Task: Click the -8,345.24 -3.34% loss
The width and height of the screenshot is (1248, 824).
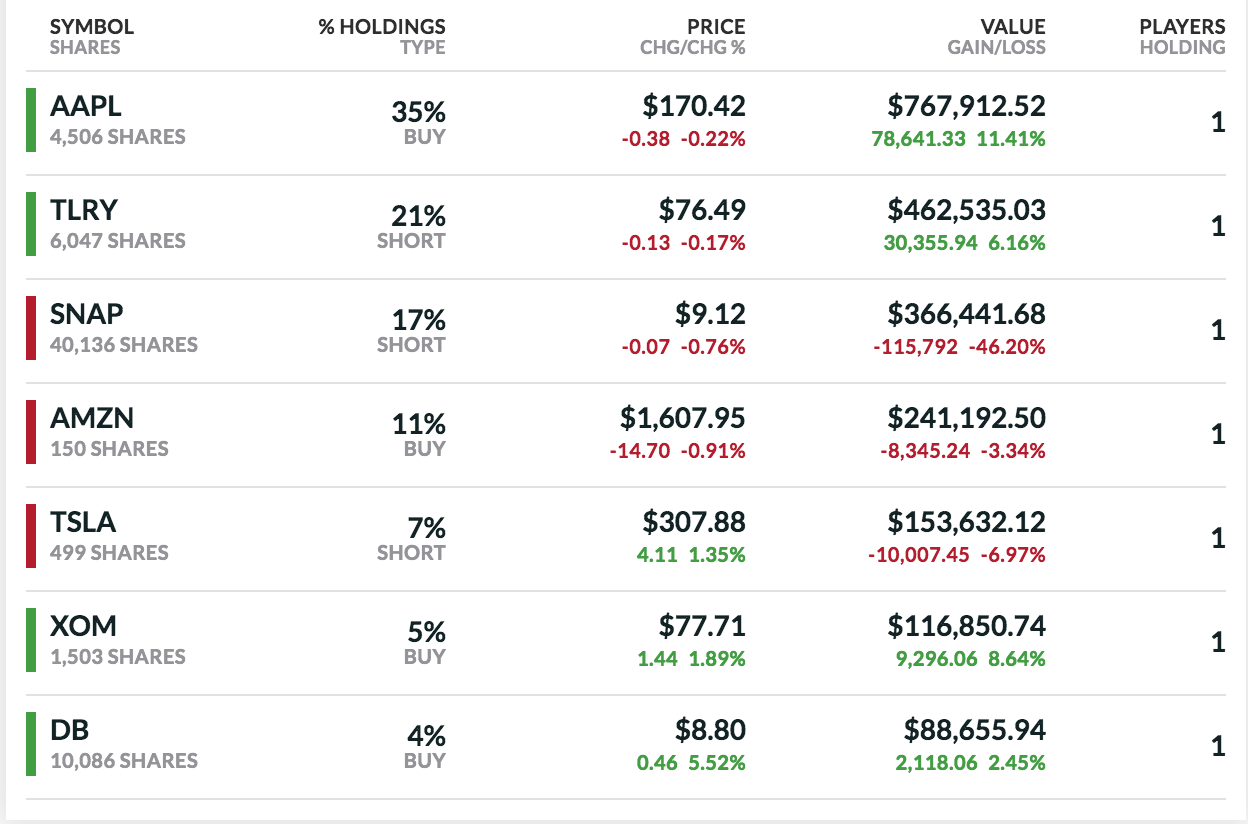Action: 963,451
